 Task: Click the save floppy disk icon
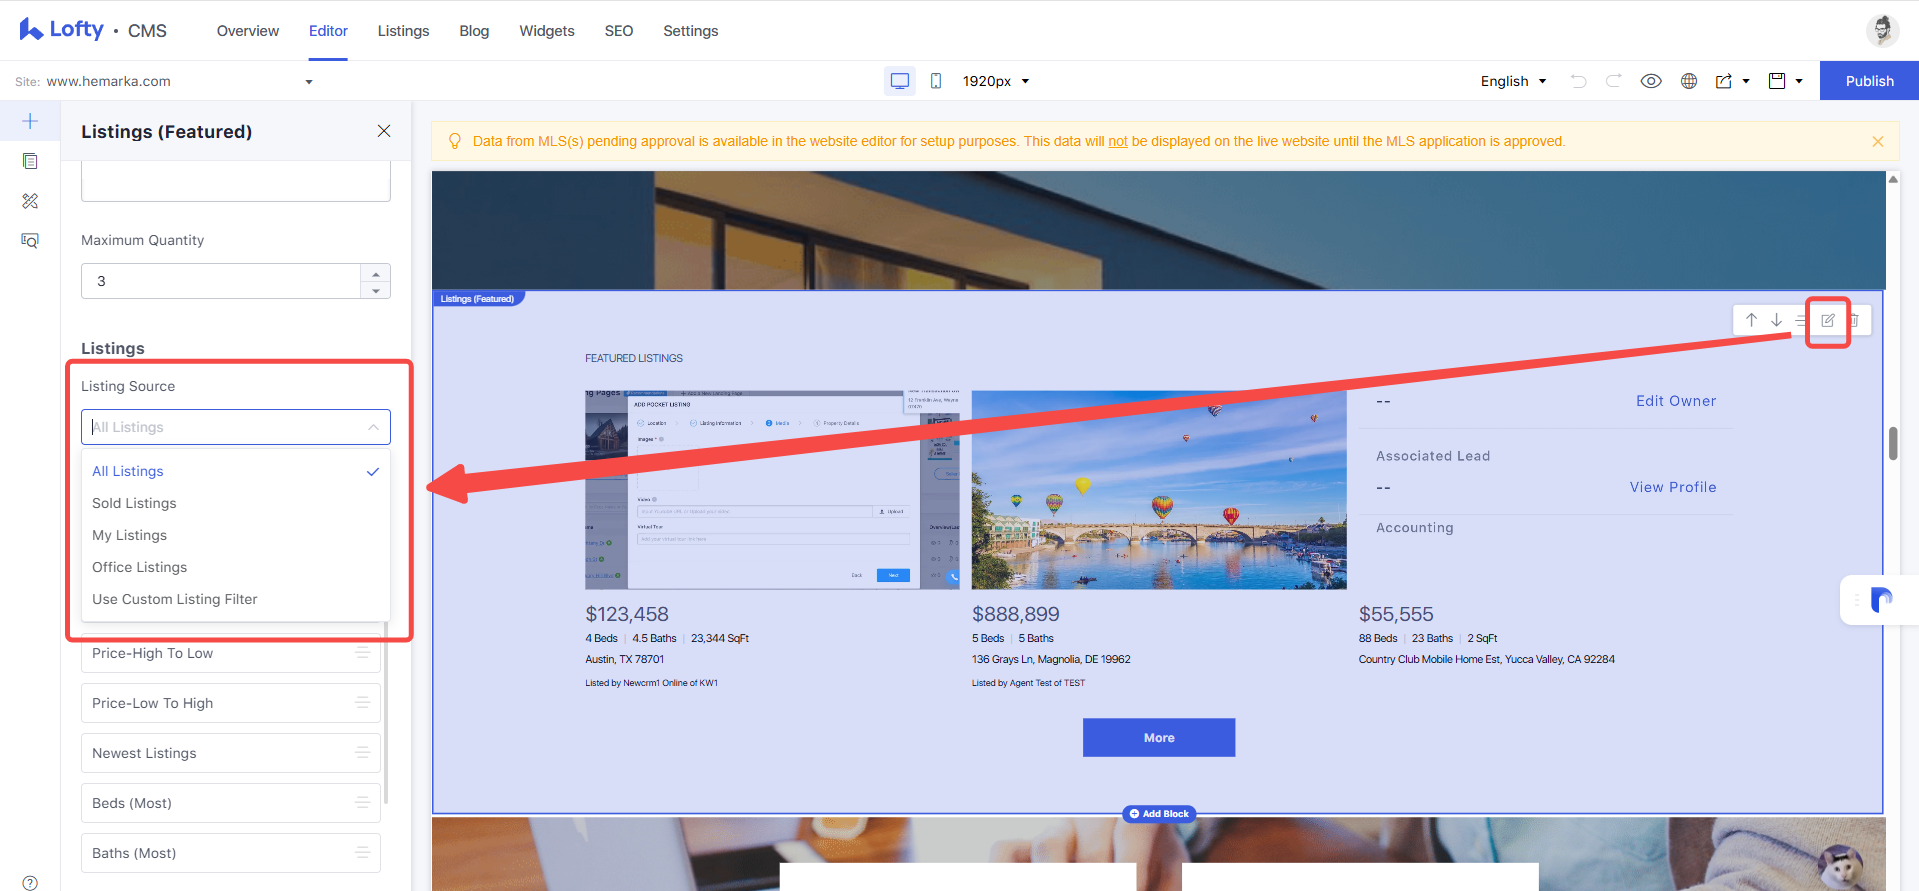click(x=1777, y=81)
